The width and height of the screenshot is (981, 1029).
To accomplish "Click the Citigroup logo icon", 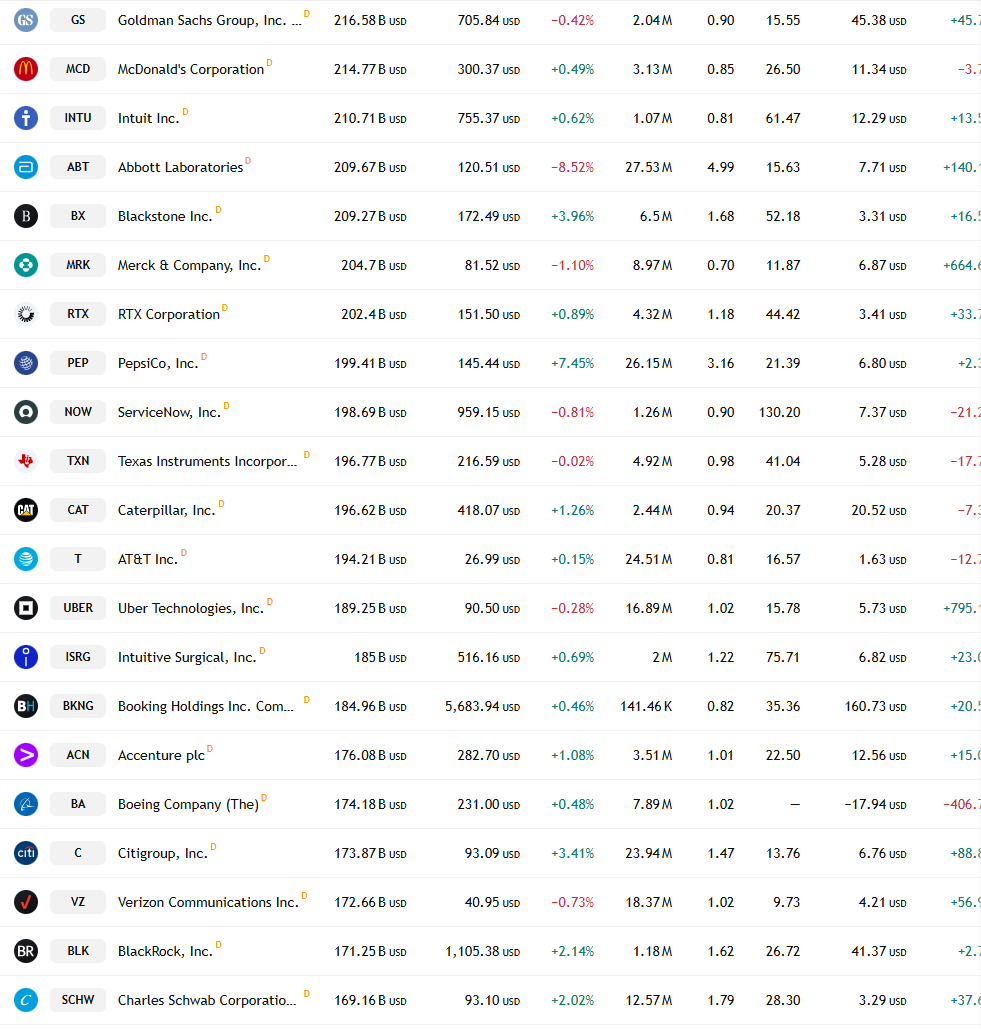I will (26, 853).
